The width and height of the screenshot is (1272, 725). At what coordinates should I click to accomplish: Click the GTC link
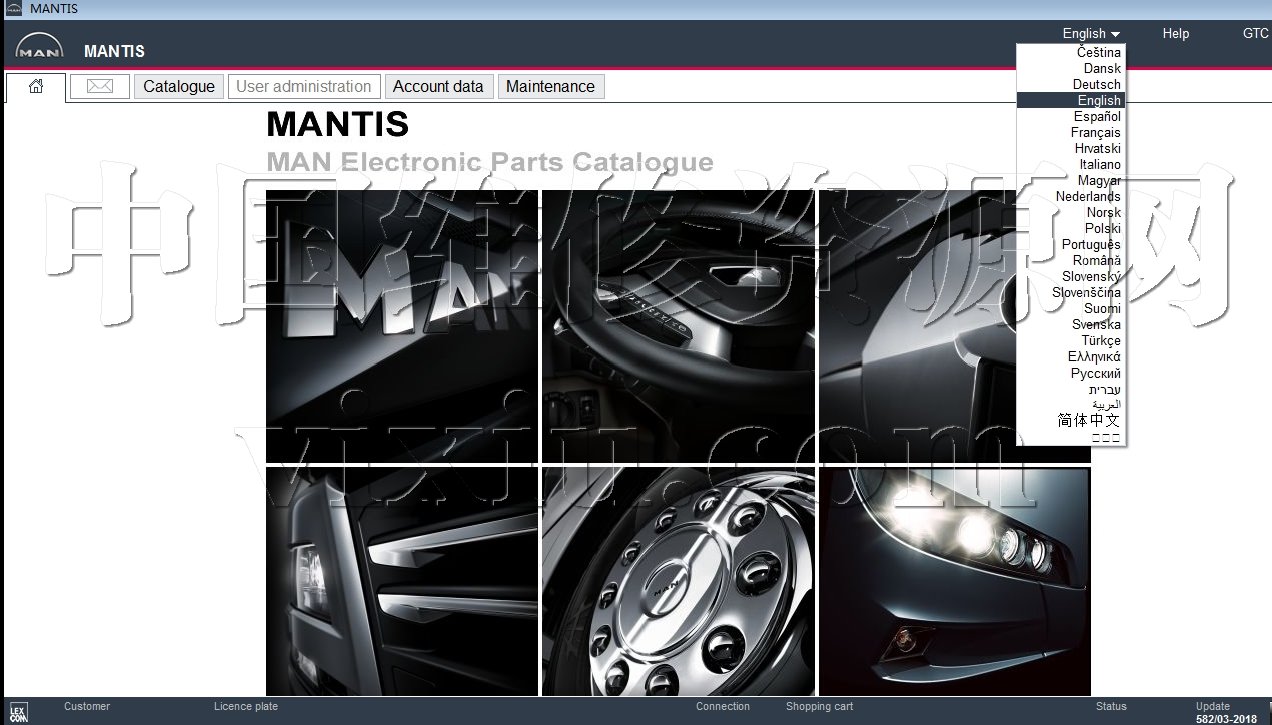point(1255,34)
